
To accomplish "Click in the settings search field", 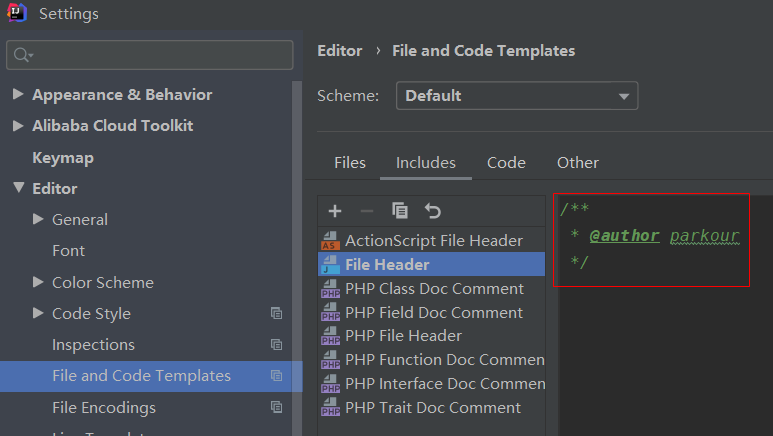I will click(x=150, y=55).
